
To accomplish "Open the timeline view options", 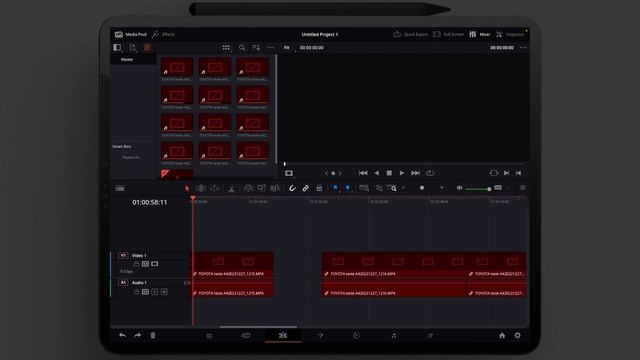I will [120, 189].
